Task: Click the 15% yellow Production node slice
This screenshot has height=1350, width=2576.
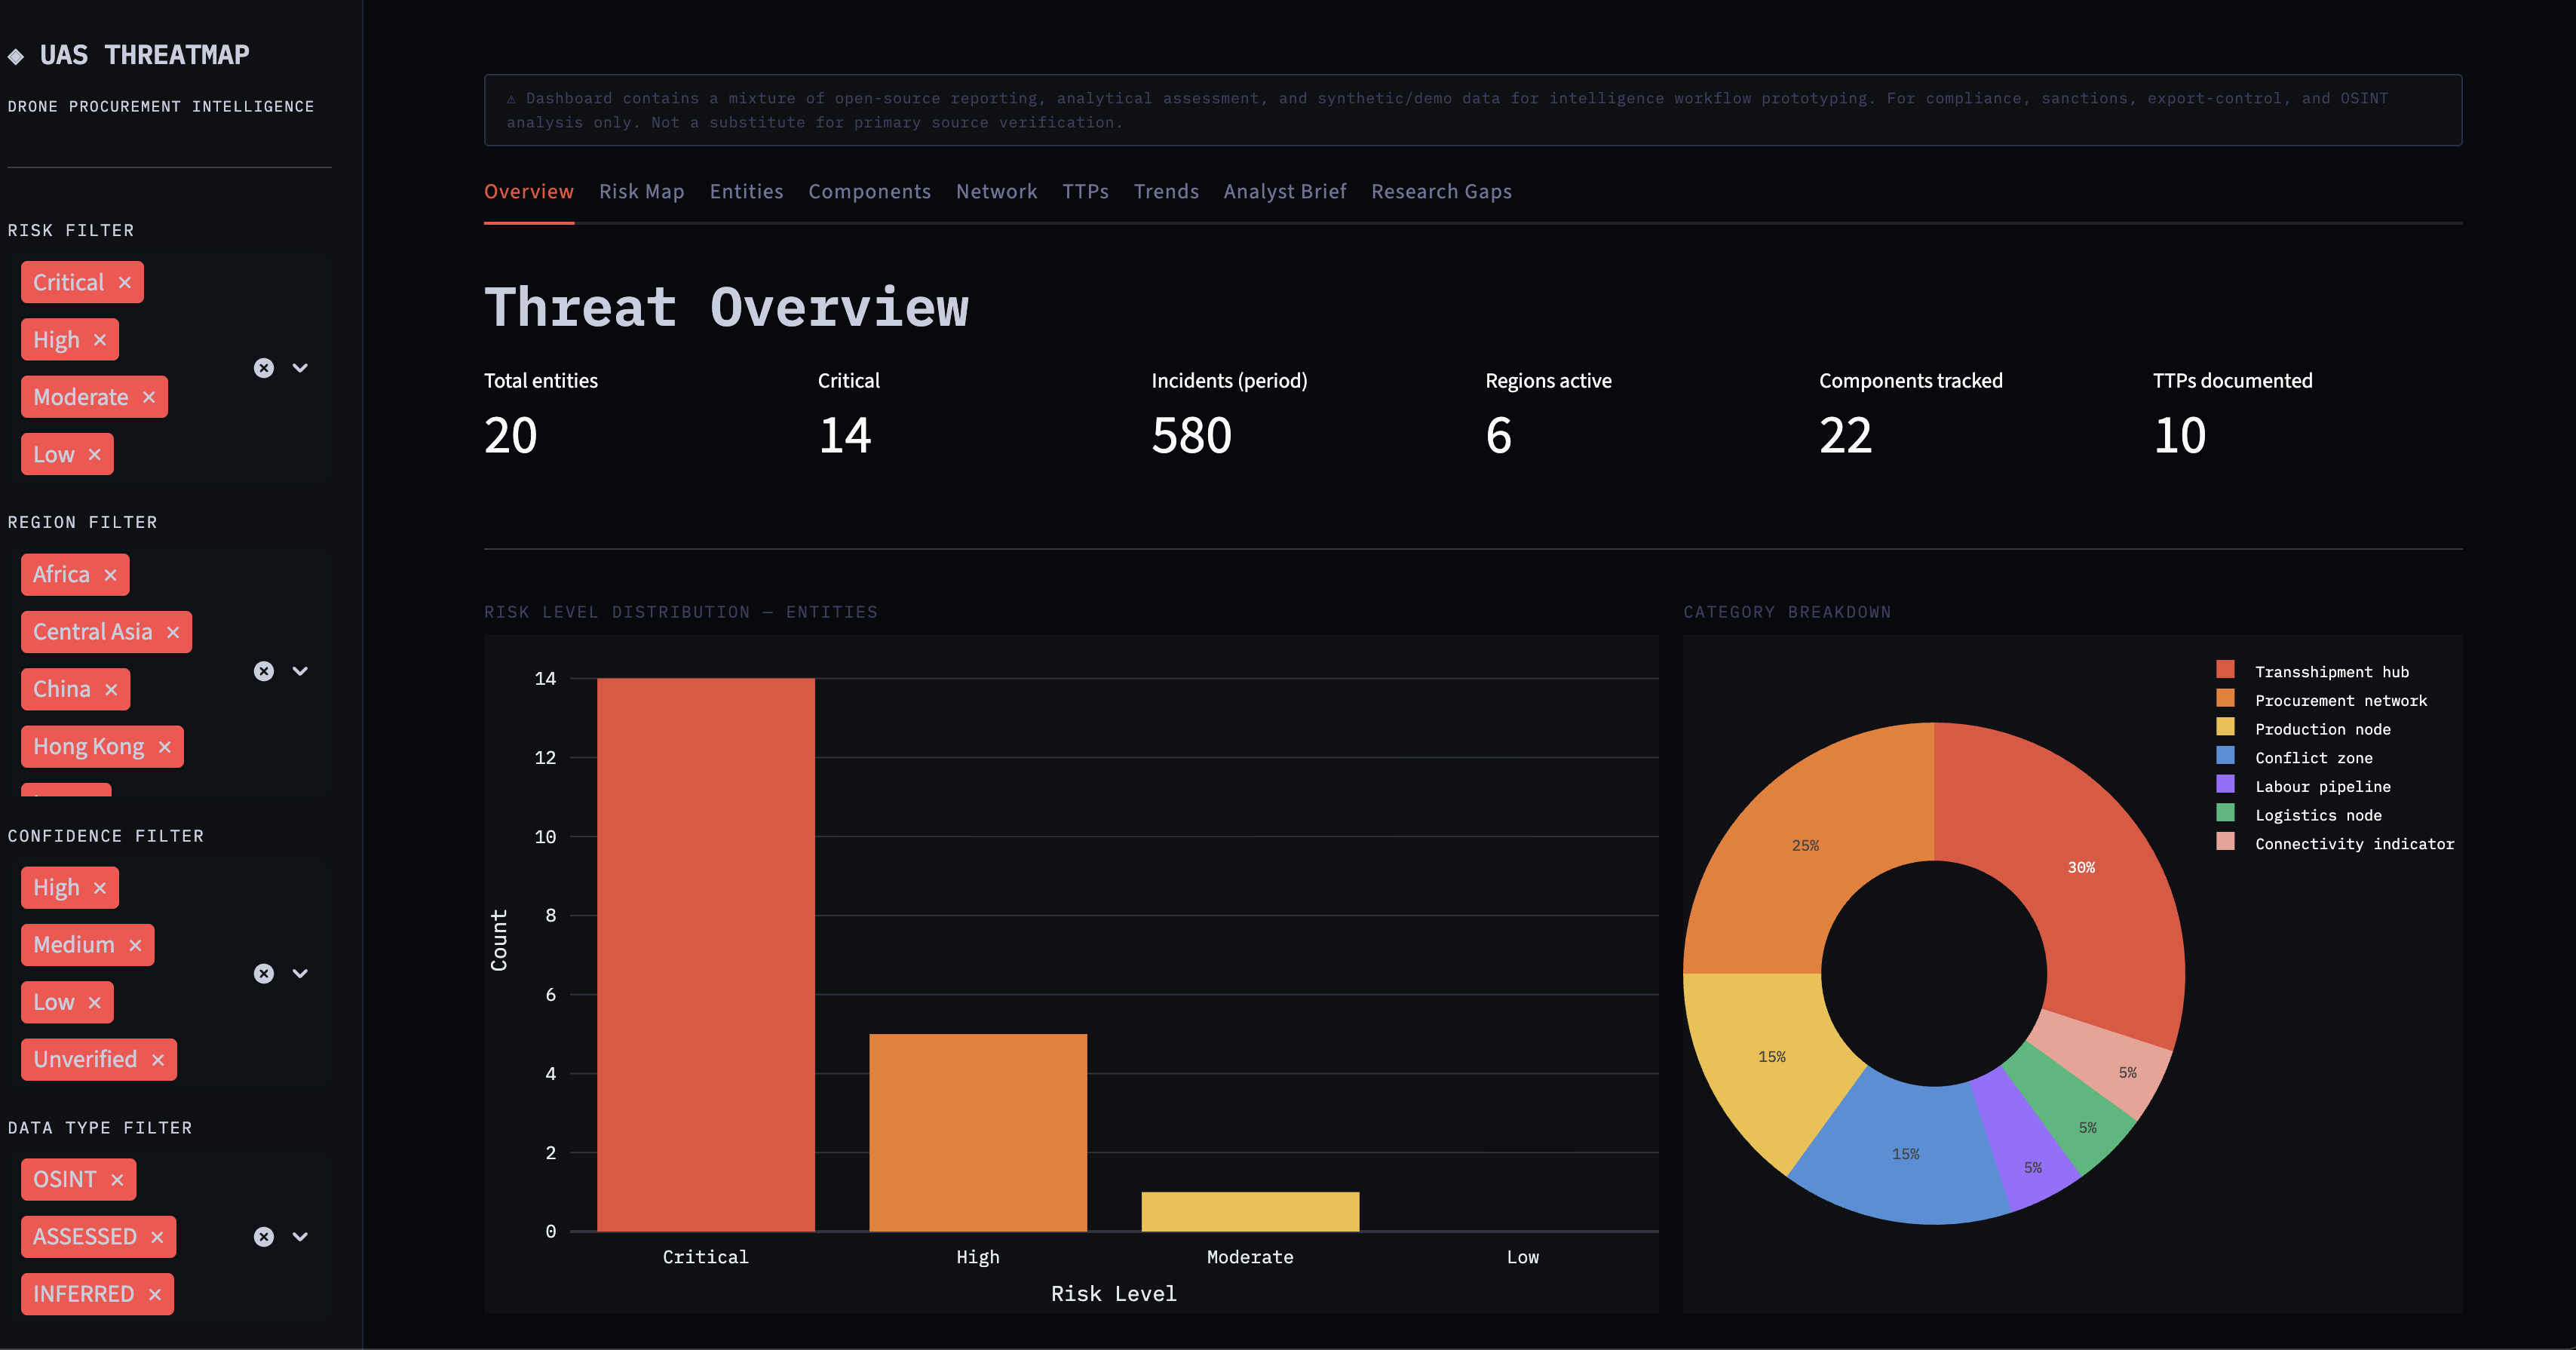Action: (1772, 1057)
